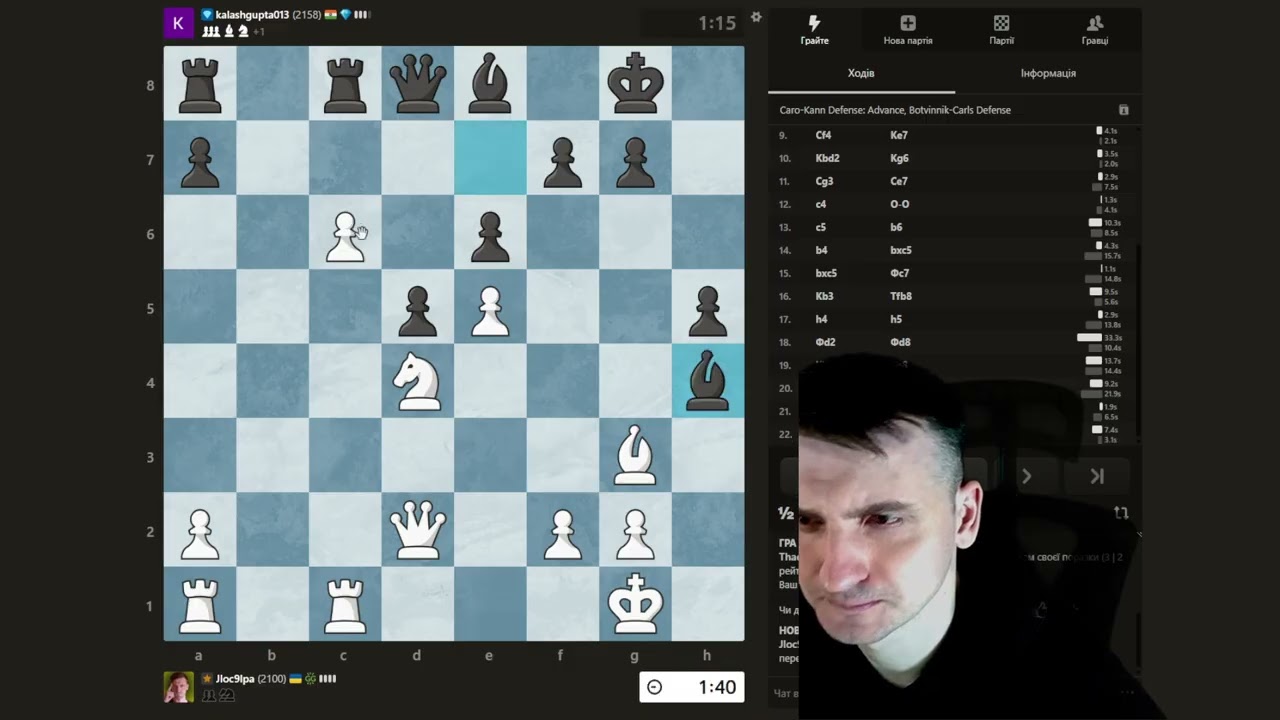The height and width of the screenshot is (720, 1280).
Task: Flip the board icon
Action: coord(1121,513)
